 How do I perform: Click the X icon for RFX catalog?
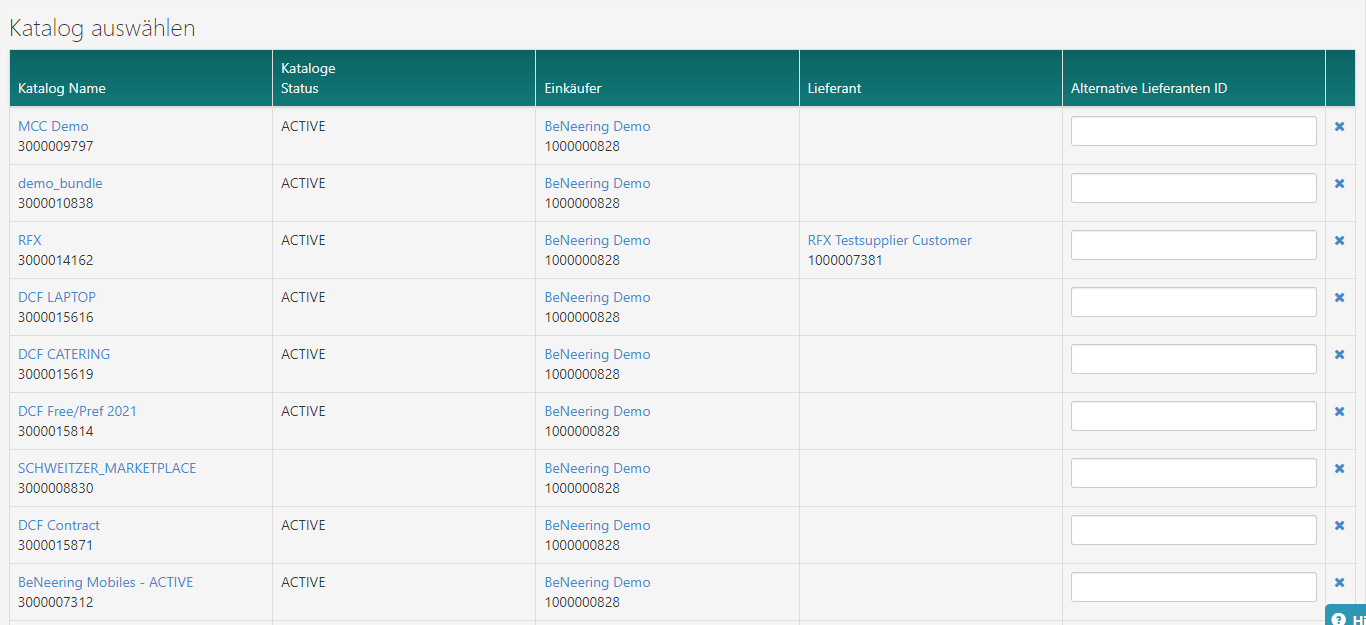[1339, 241]
